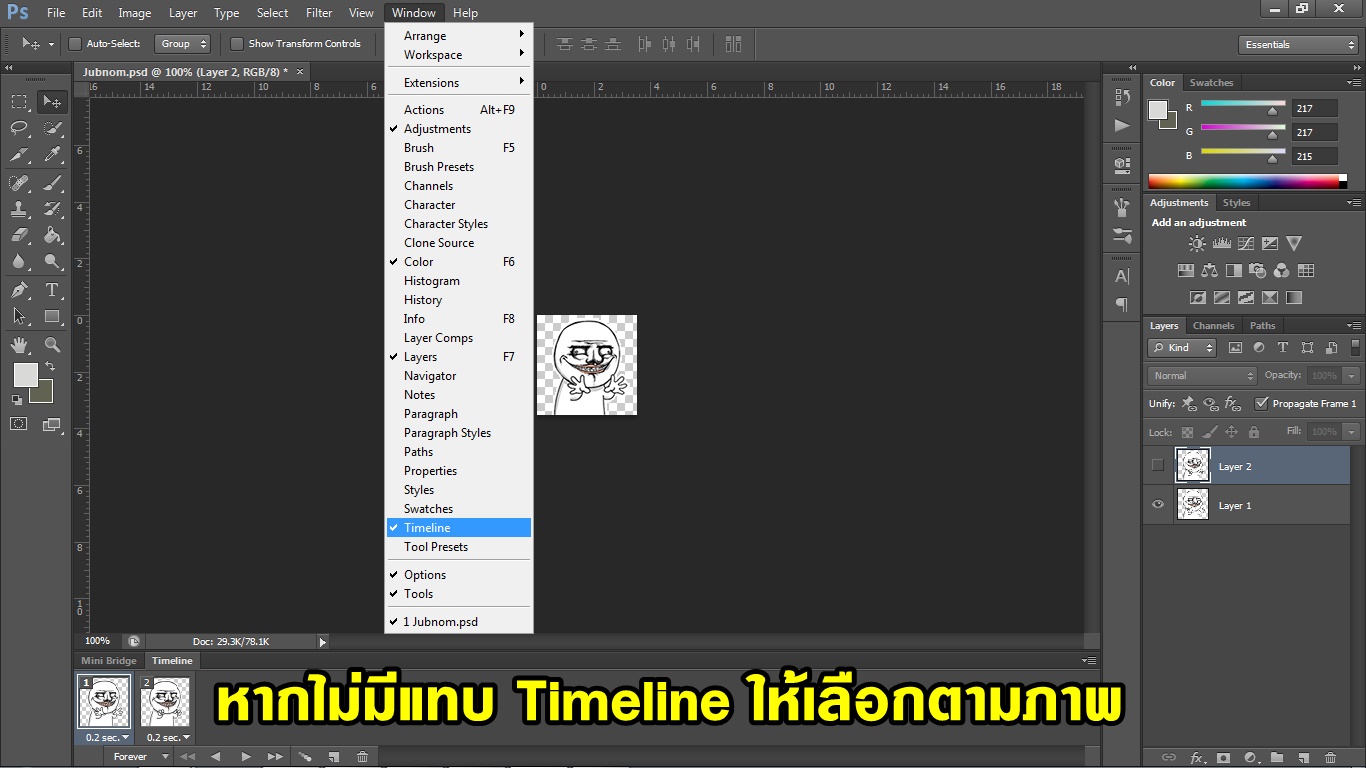Select the Rectangular Marquee tool

(x=19, y=102)
